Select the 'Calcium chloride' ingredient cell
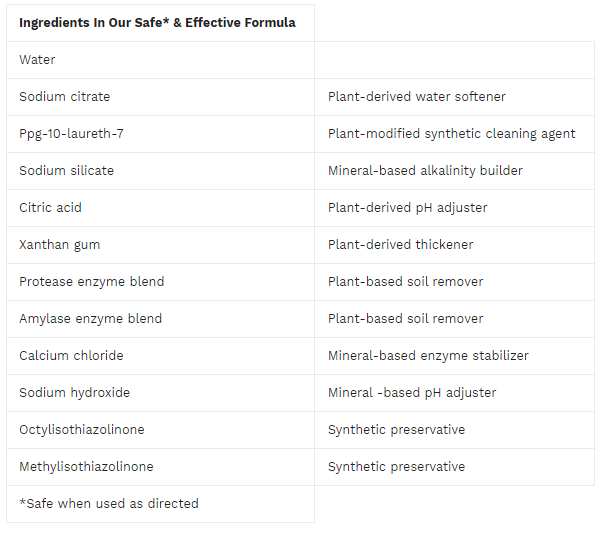Viewport: 606px width, 534px height. click(x=71, y=356)
